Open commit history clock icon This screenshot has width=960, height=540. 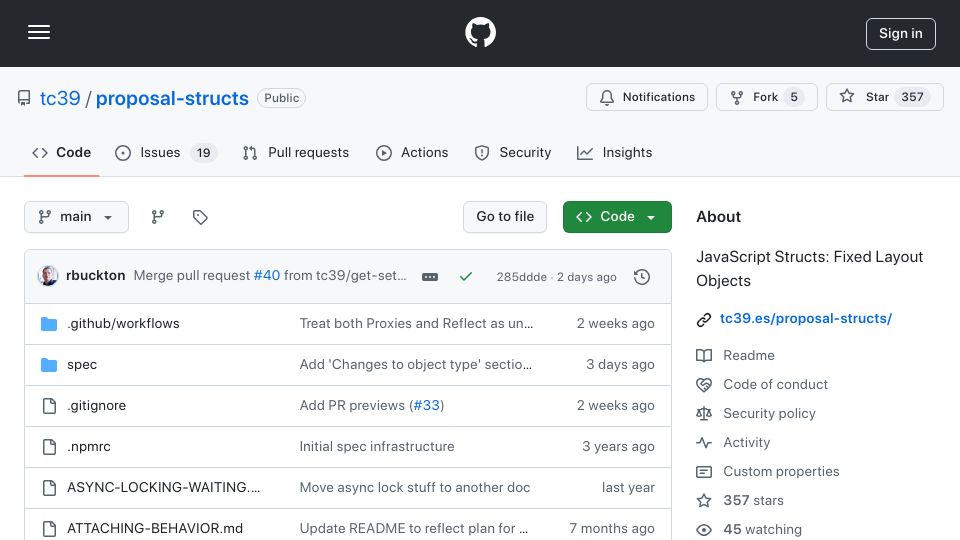pos(642,277)
